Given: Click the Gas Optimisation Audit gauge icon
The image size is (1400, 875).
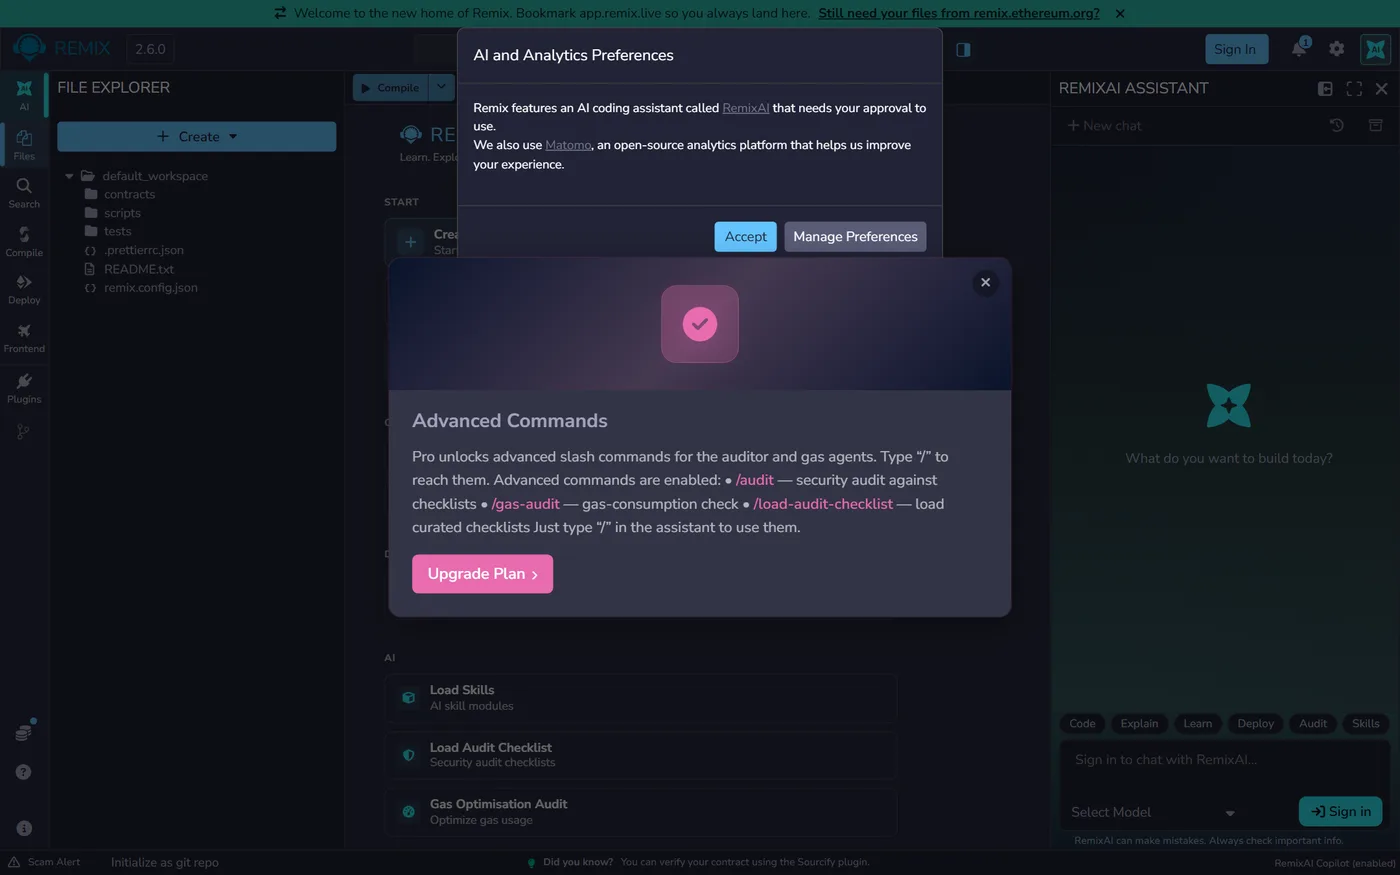Looking at the screenshot, I should coord(408,812).
